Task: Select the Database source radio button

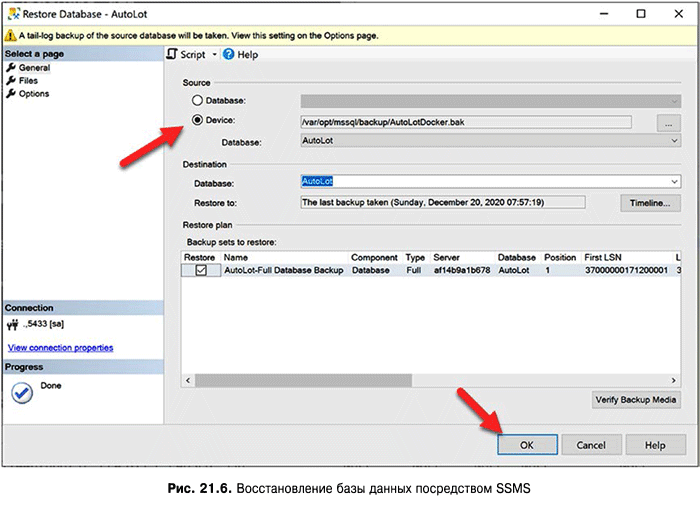Action: pyautogui.click(x=197, y=101)
